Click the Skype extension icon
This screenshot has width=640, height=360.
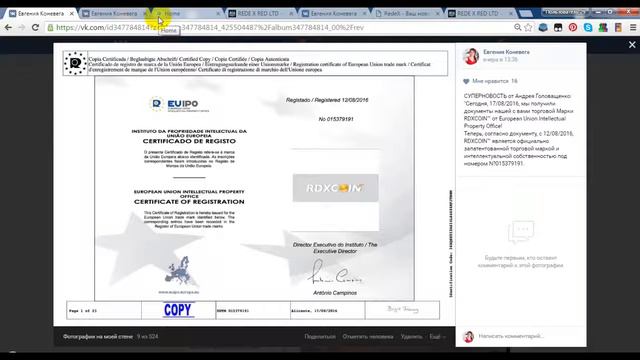588,27
